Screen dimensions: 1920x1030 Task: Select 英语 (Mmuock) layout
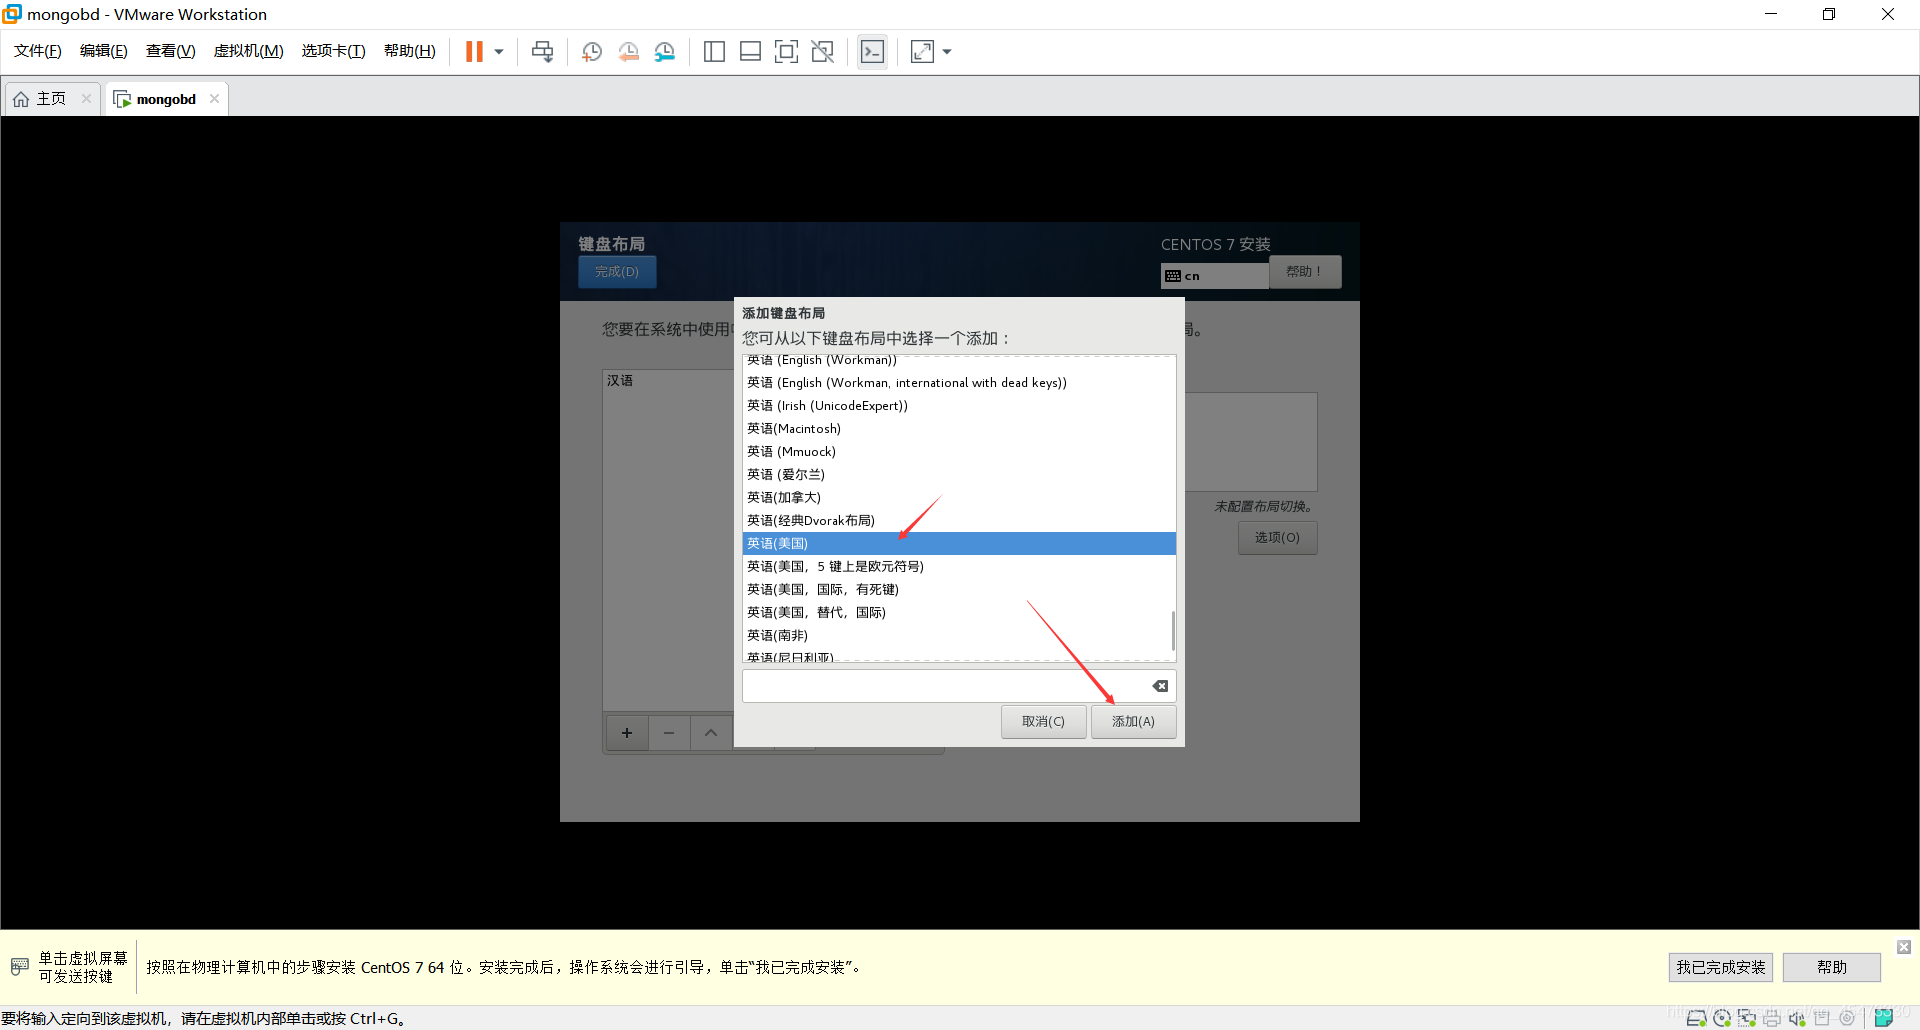click(x=959, y=452)
